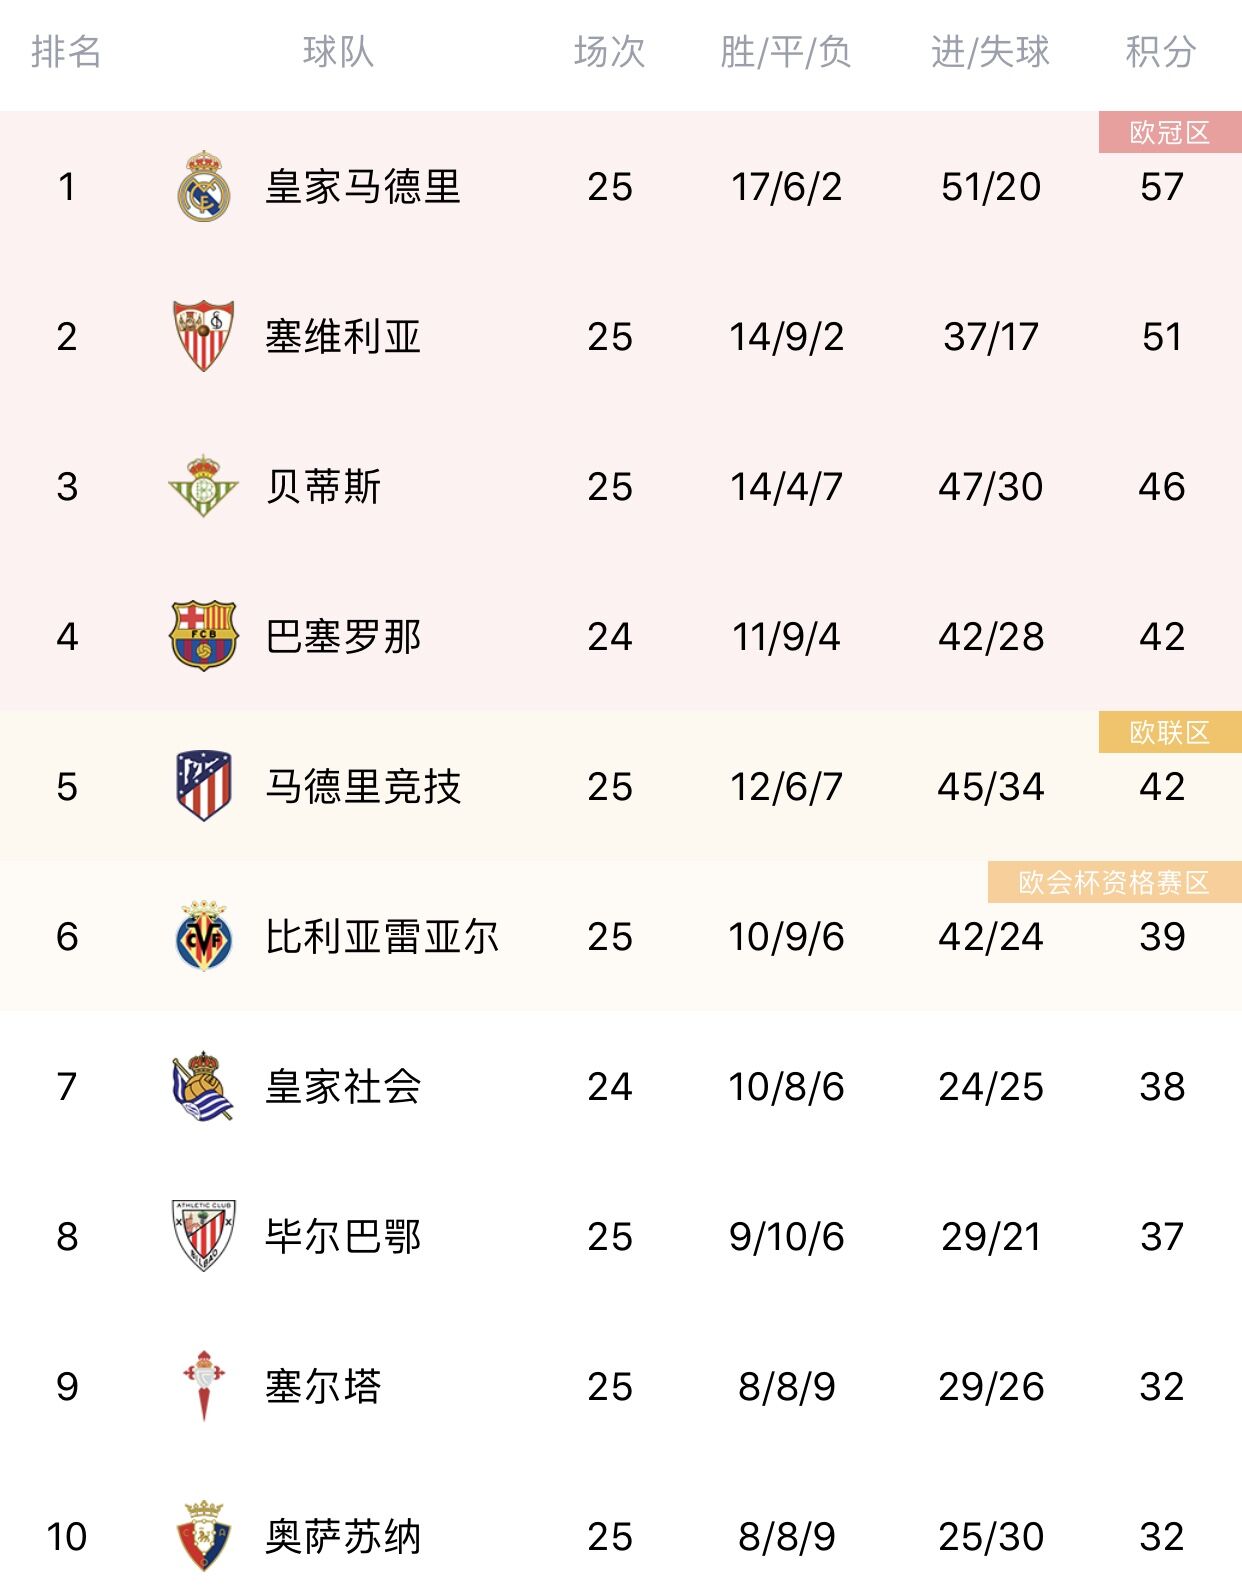Tap the Sevilla club crest
This screenshot has width=1242, height=1594.
204,336
